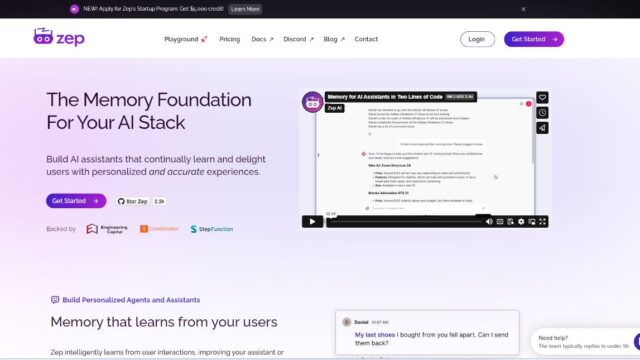
Task: Dismiss the startup program announcement banner
Action: [523, 9]
